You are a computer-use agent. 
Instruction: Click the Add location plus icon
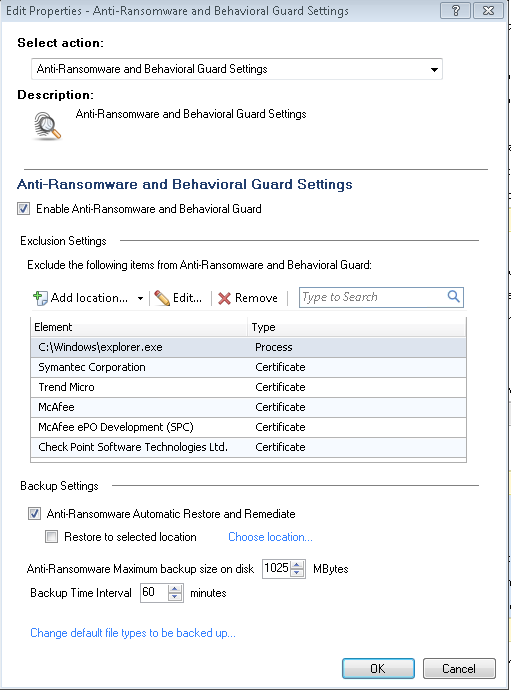pyautogui.click(x=40, y=298)
